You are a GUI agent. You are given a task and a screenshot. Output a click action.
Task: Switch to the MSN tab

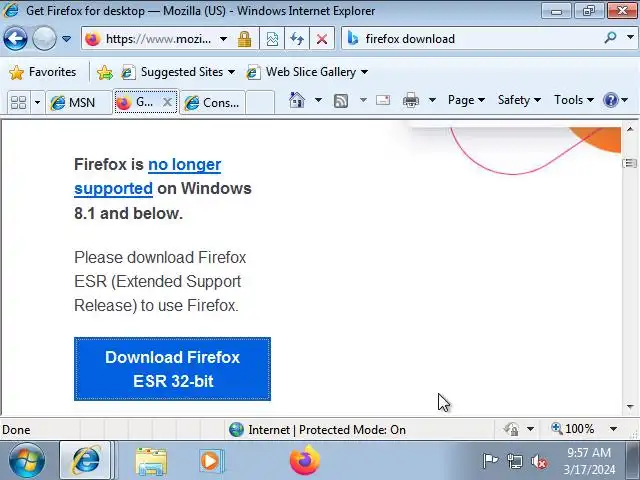[79, 102]
